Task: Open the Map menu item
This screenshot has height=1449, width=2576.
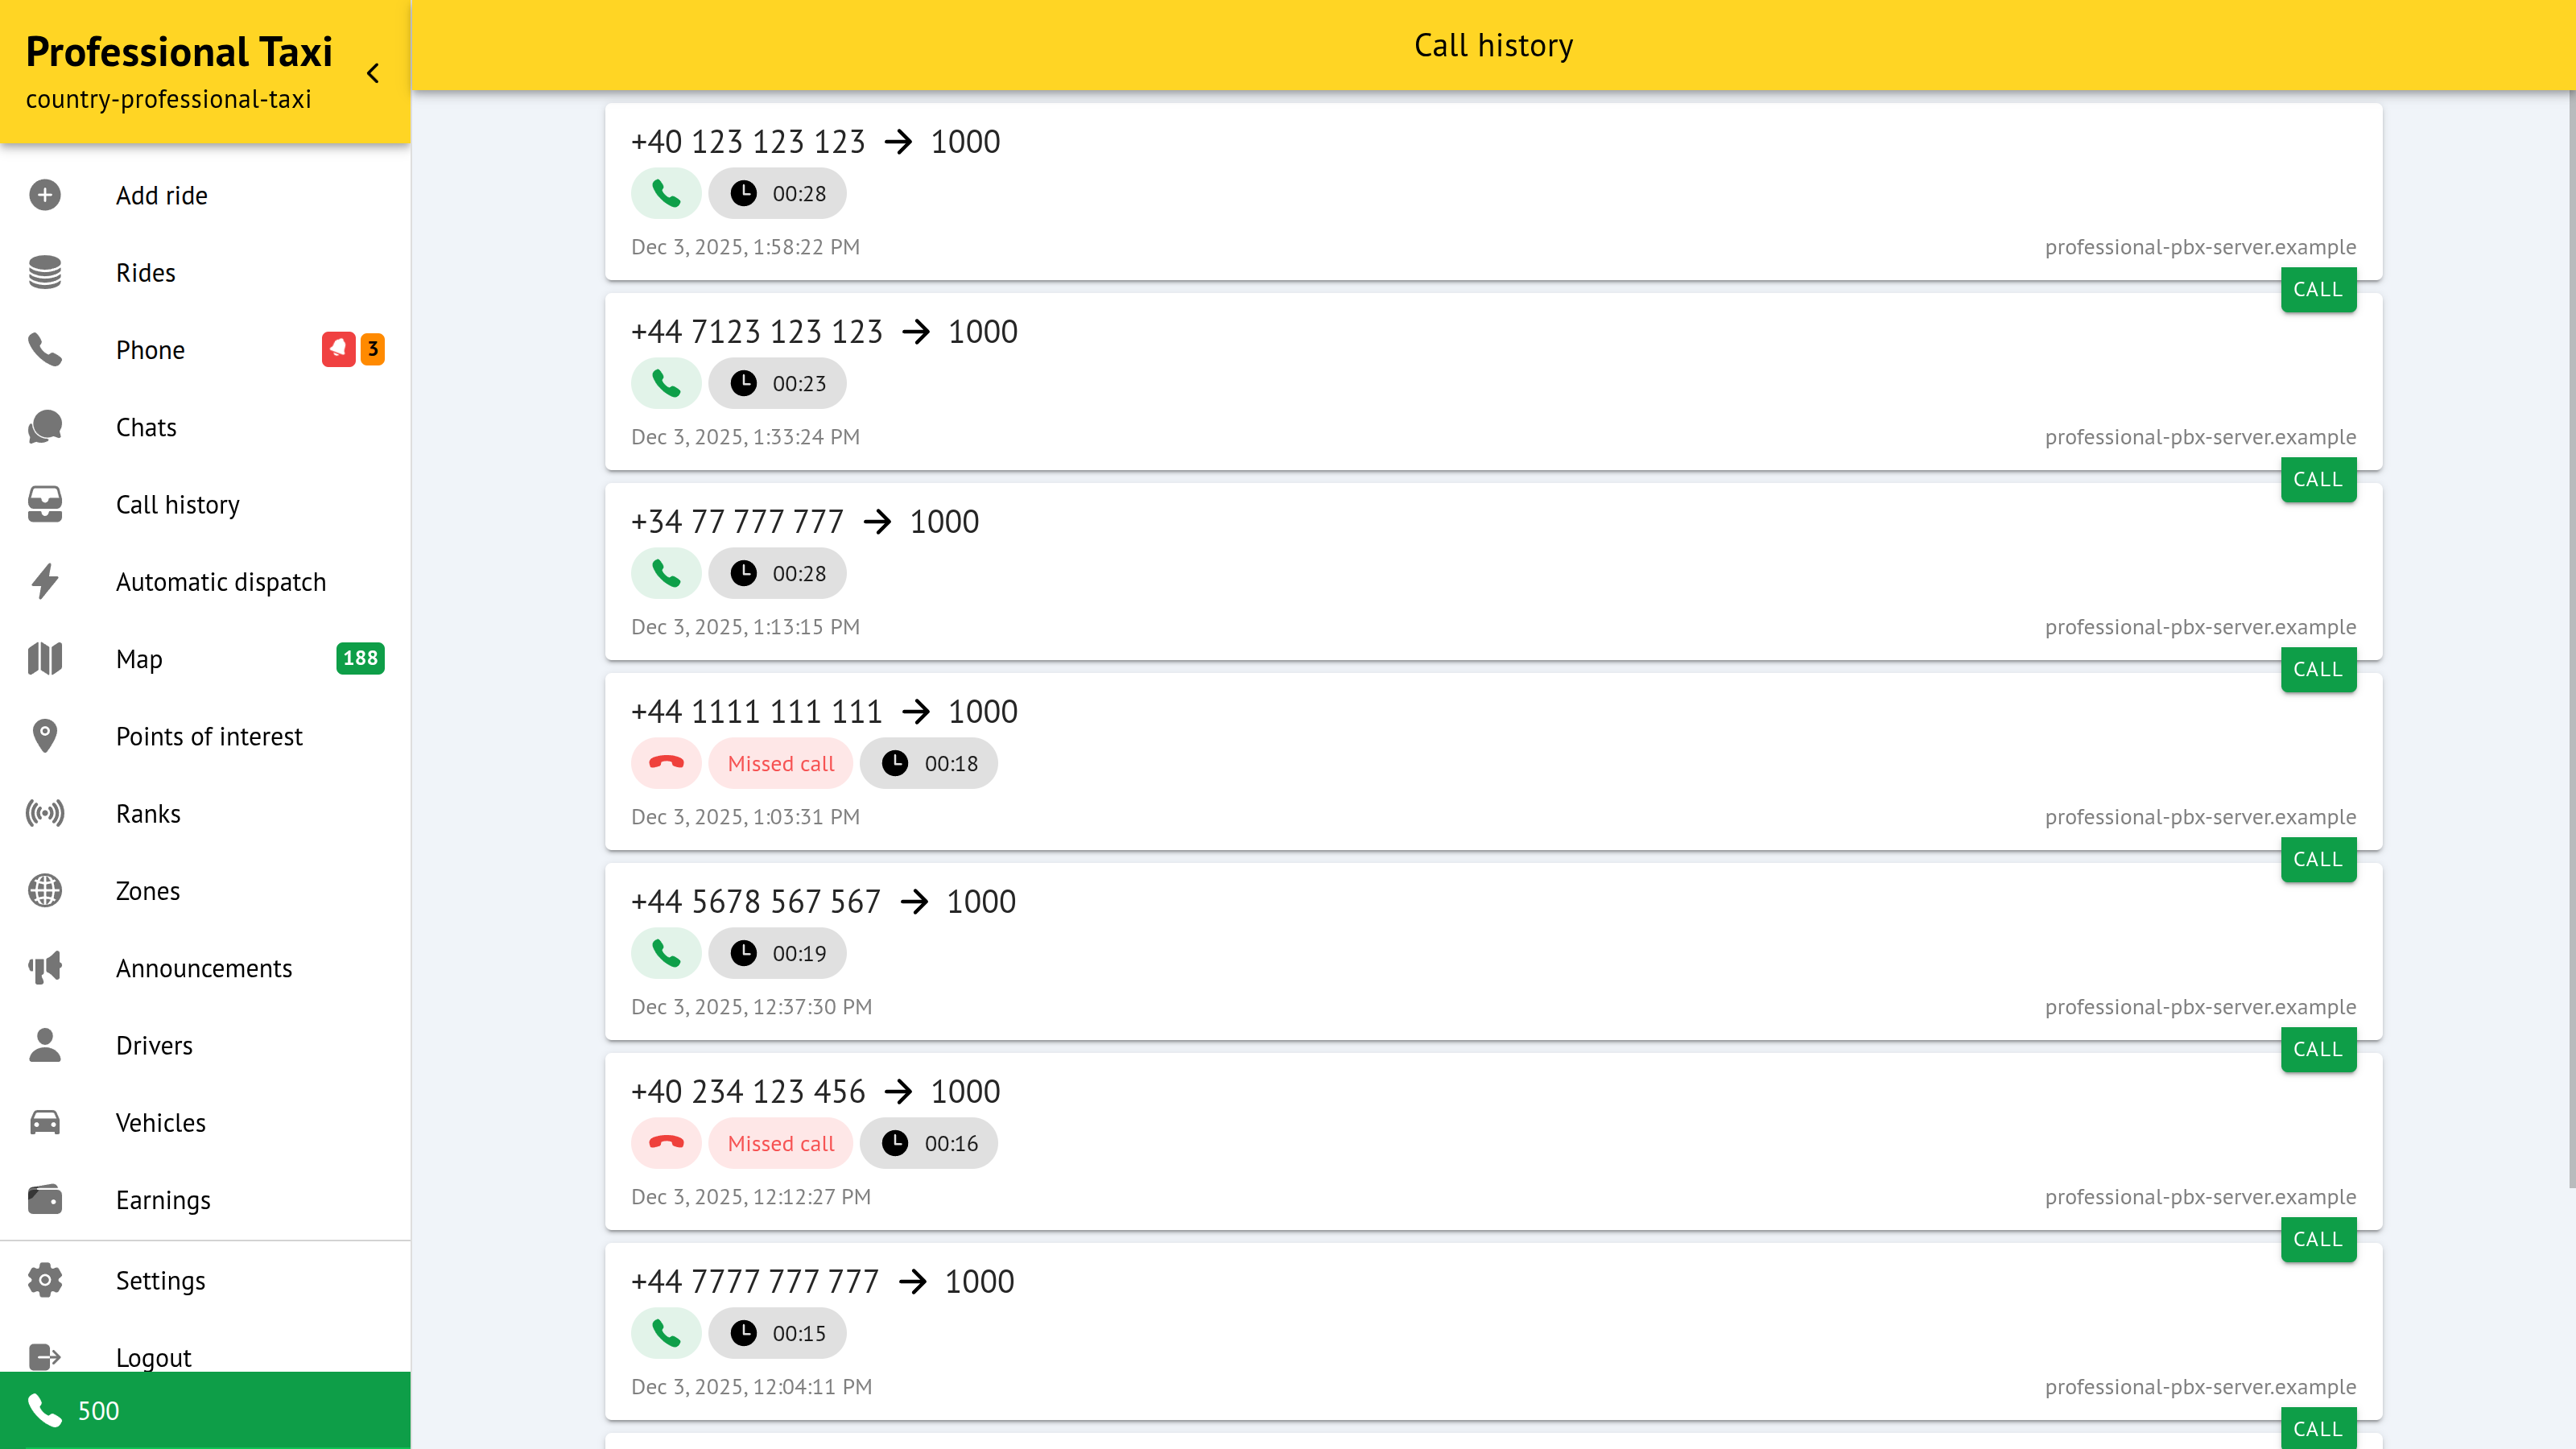Action: tap(139, 659)
